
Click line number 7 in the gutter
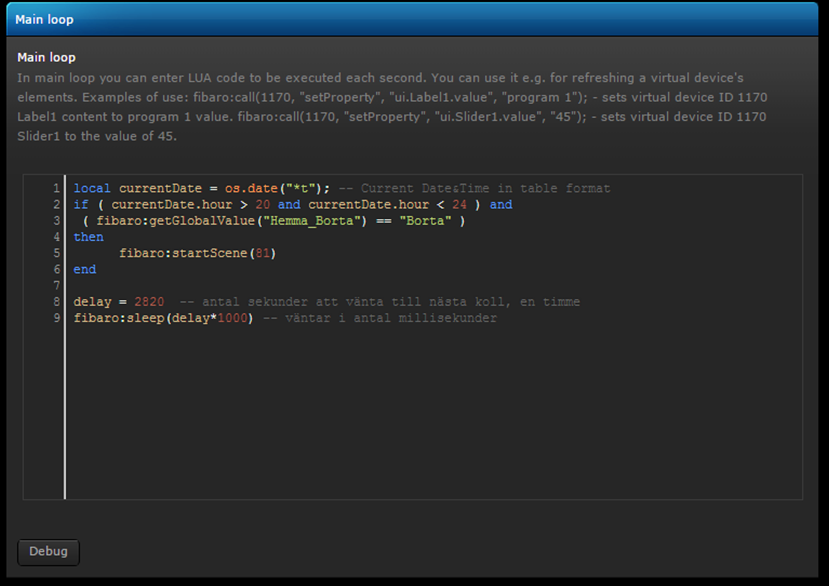57,286
